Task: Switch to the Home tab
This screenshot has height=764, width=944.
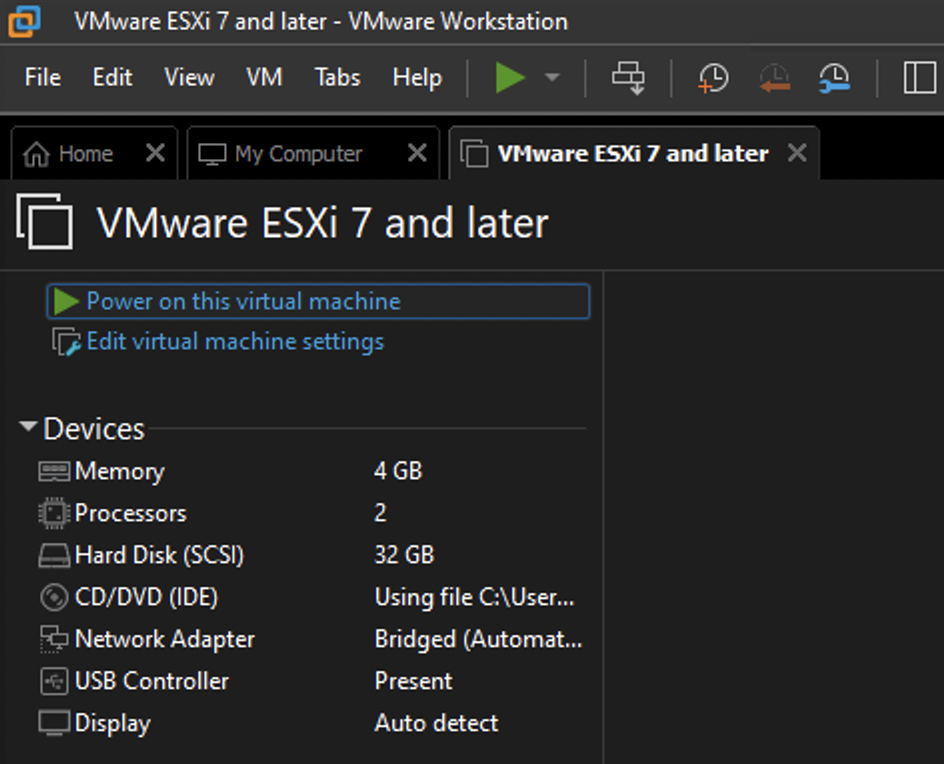Action: click(x=94, y=154)
